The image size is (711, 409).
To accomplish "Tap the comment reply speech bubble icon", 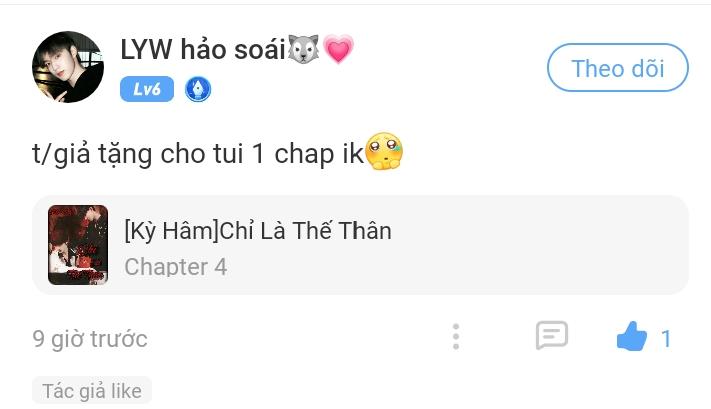I will [552, 336].
